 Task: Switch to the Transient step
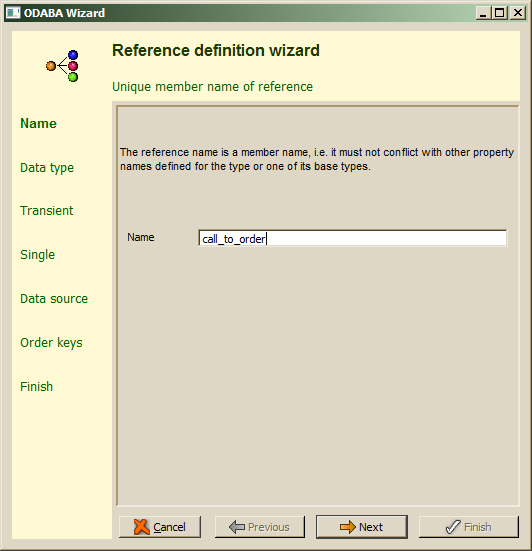pos(47,210)
